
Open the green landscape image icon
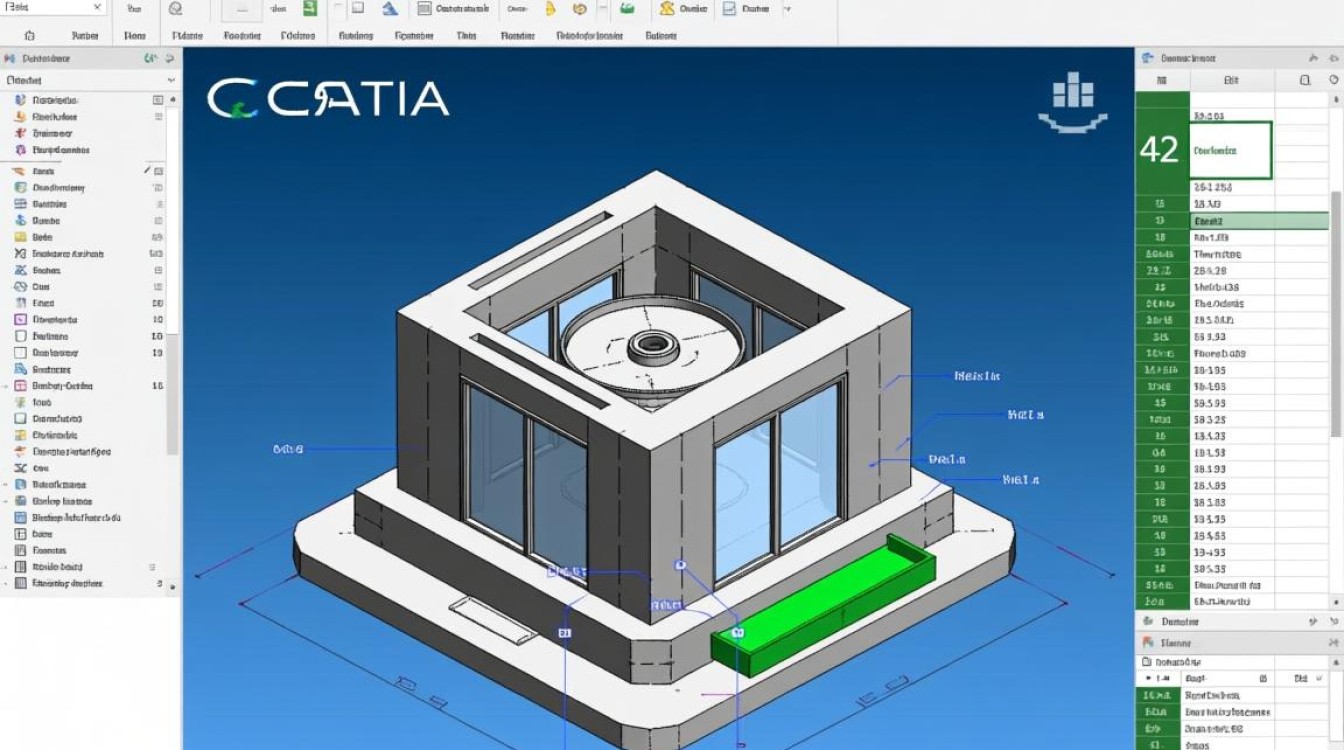click(x=627, y=9)
